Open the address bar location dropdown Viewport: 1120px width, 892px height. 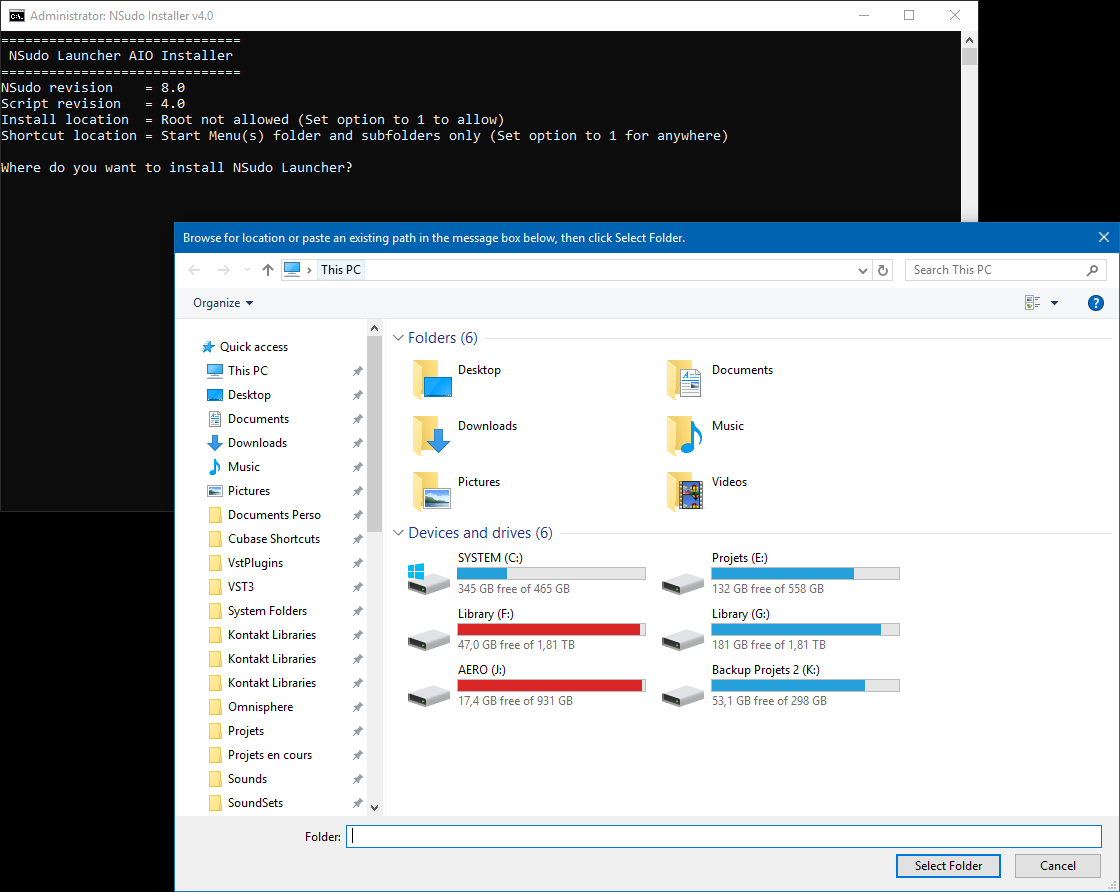[862, 269]
